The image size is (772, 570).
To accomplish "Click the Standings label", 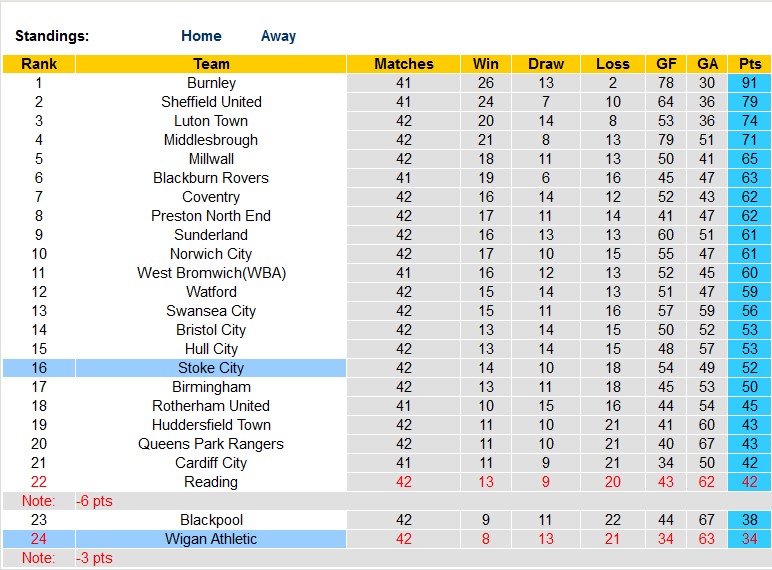I will click(x=52, y=36).
